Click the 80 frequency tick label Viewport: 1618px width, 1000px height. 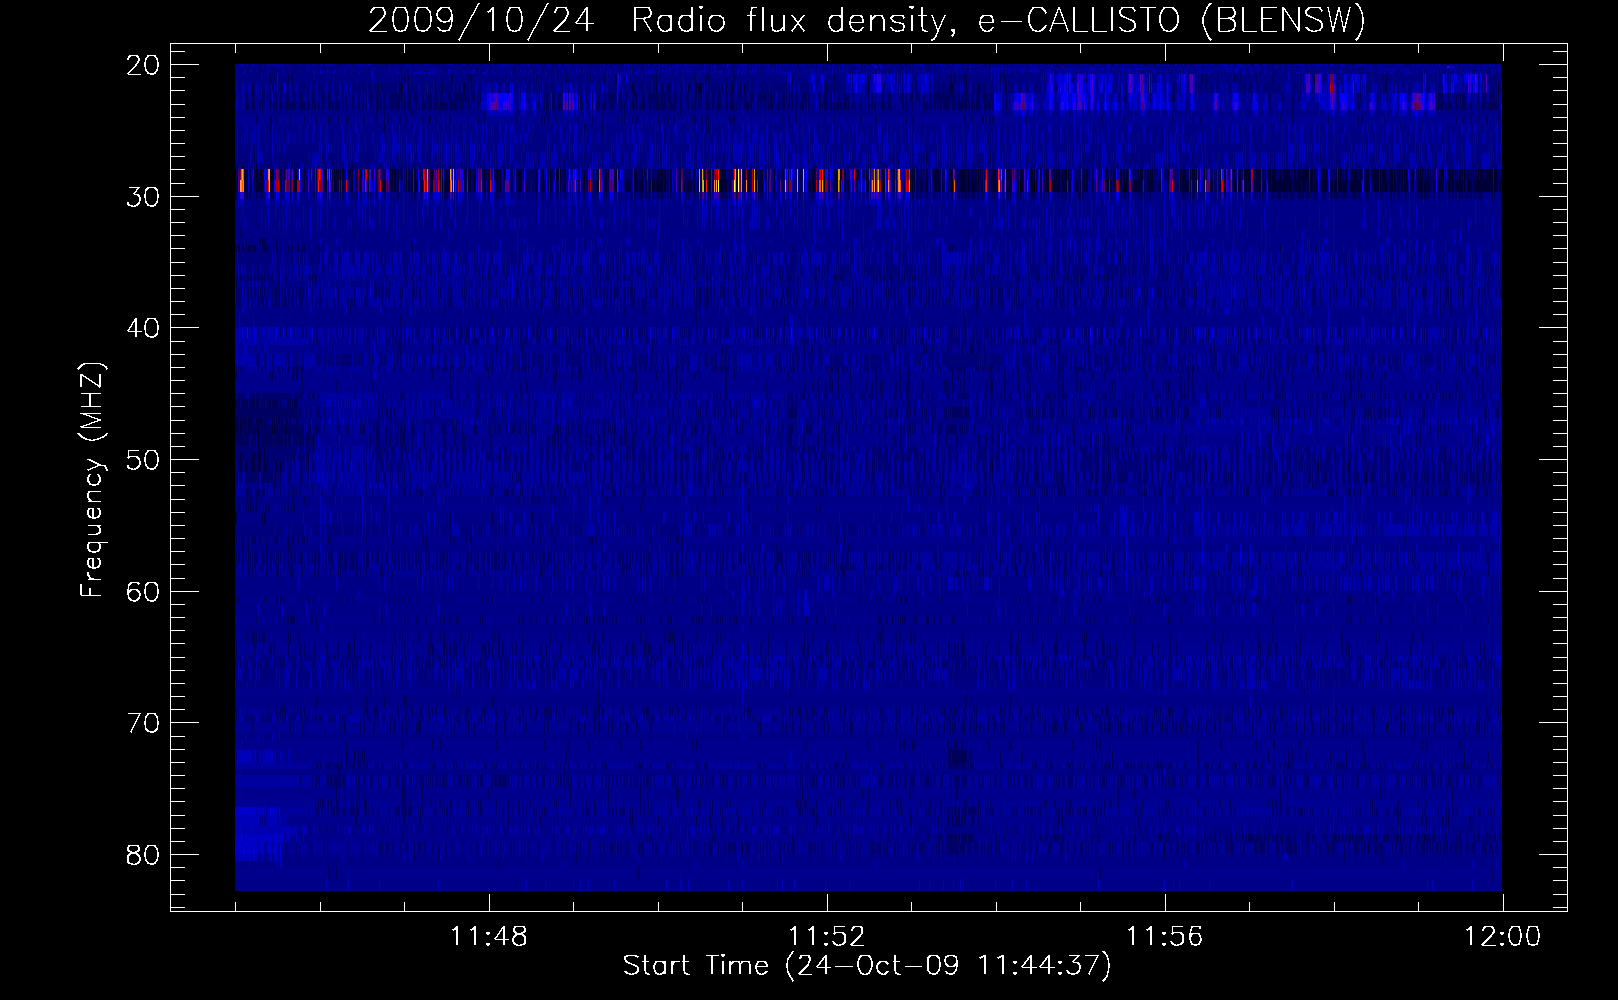coord(142,854)
